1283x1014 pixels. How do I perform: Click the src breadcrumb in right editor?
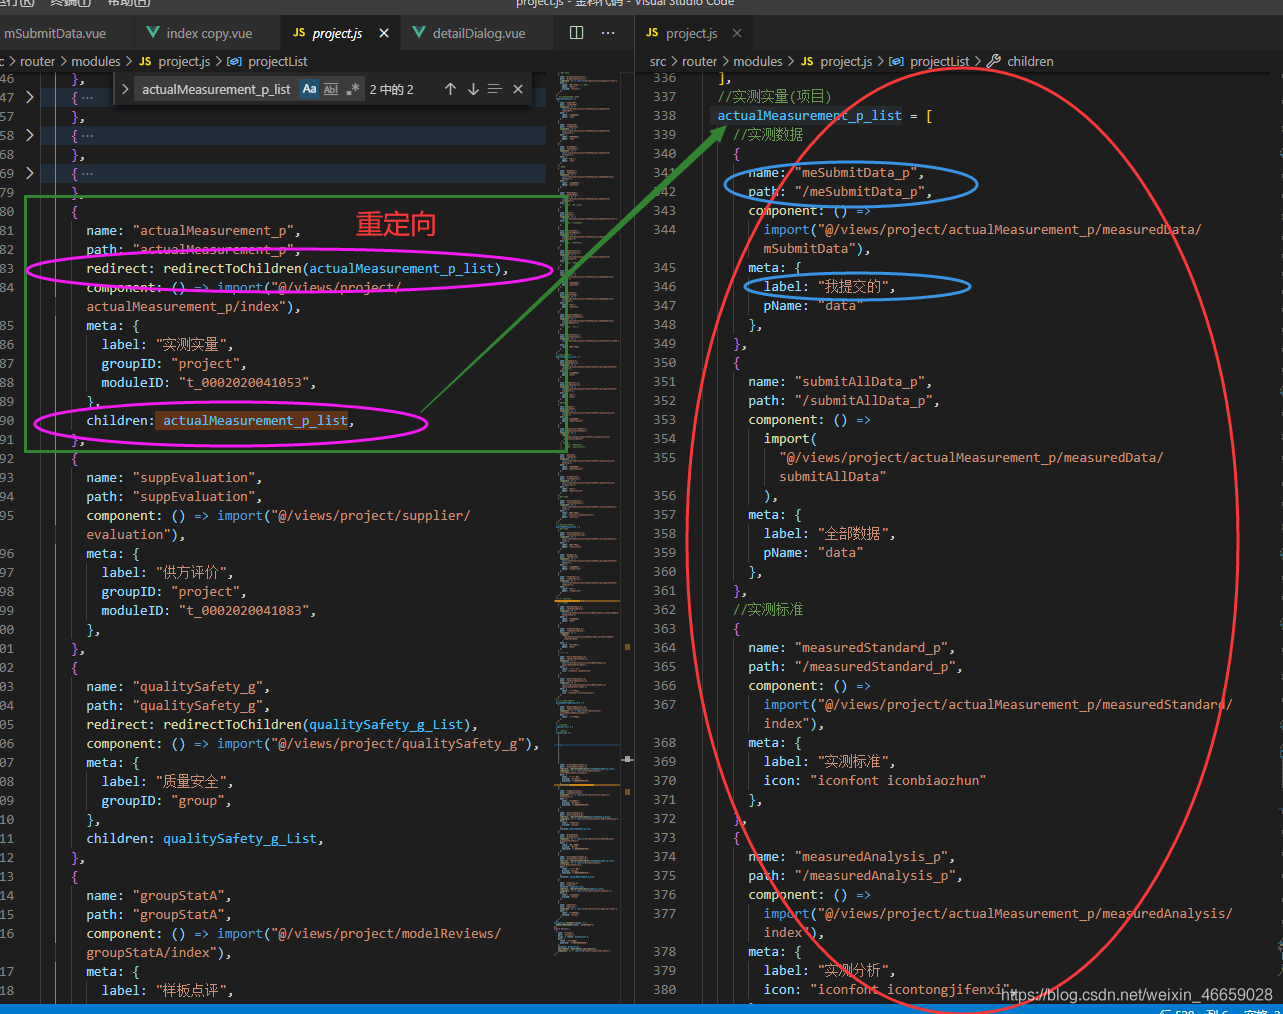(658, 61)
